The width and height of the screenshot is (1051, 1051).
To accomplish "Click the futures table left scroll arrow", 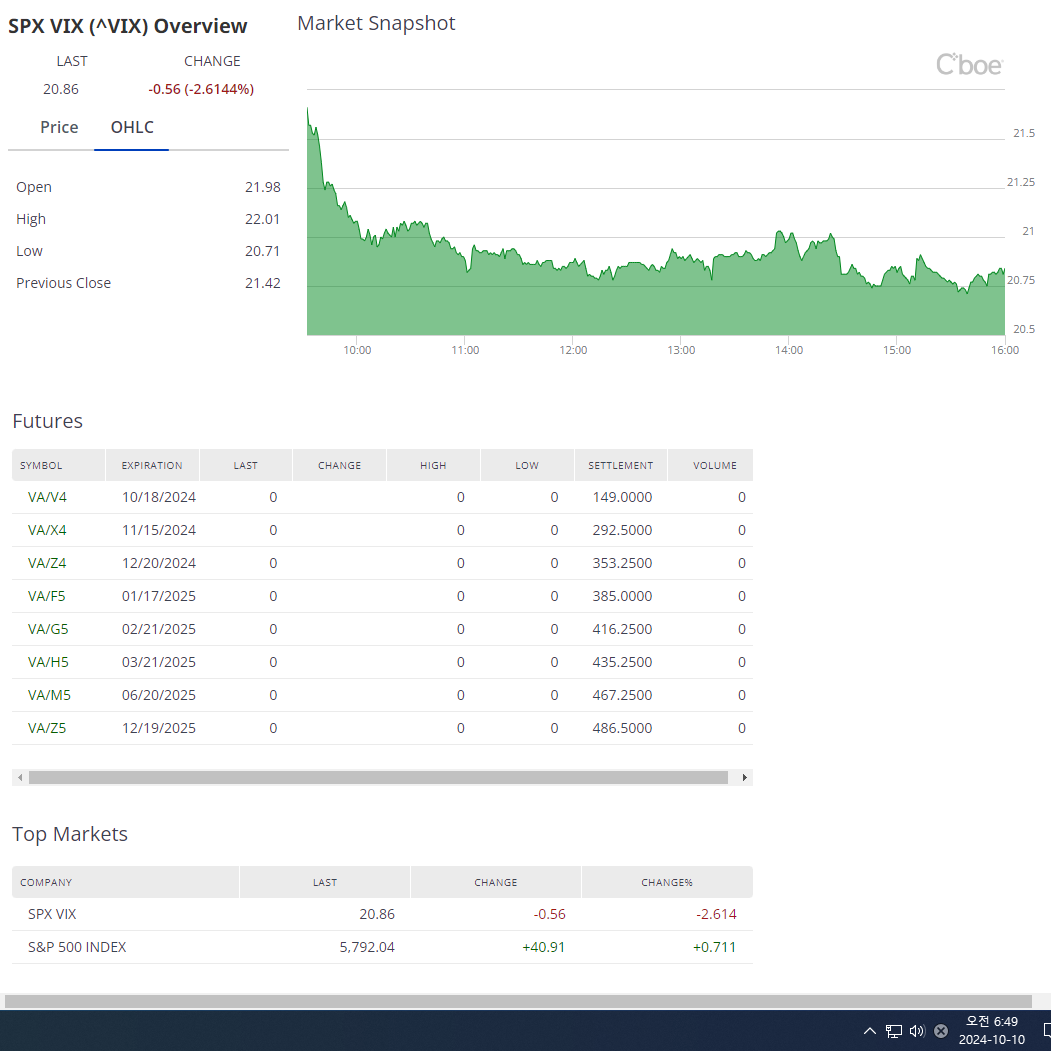I will coord(20,778).
